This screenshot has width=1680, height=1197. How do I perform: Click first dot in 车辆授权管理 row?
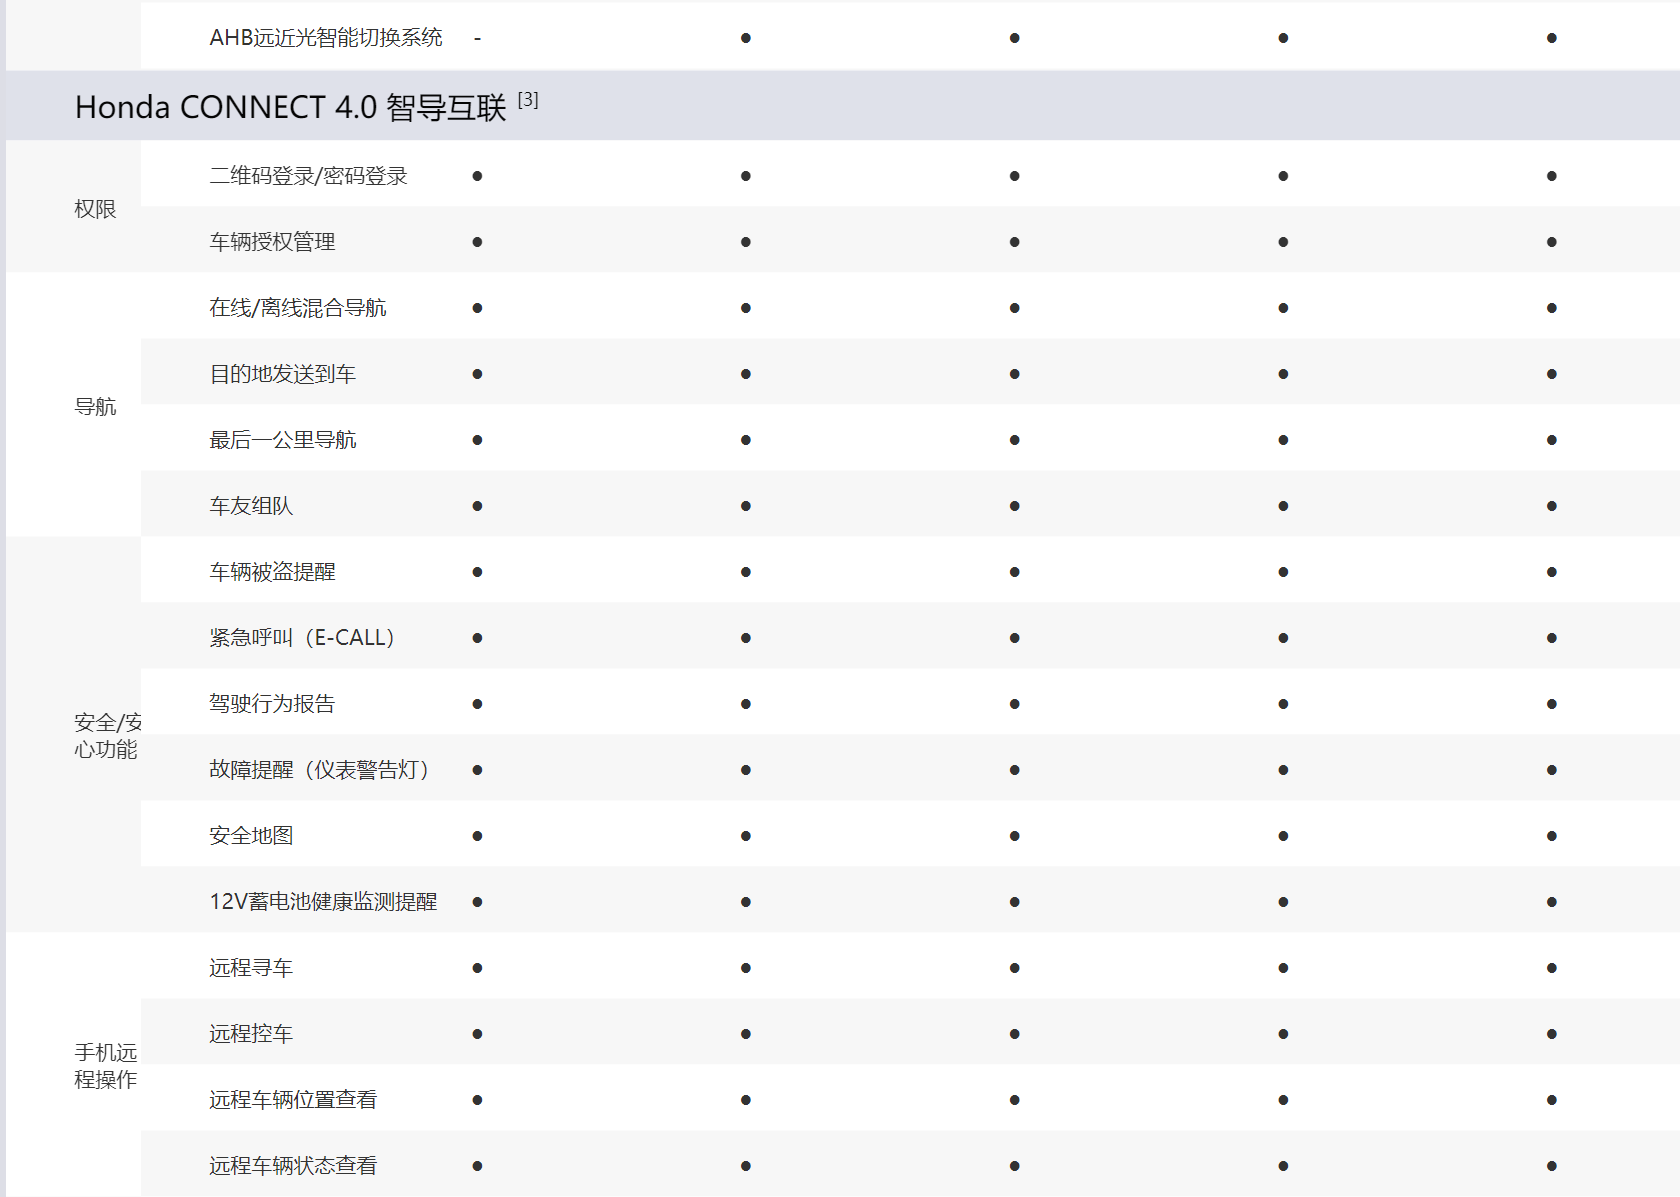tap(478, 242)
